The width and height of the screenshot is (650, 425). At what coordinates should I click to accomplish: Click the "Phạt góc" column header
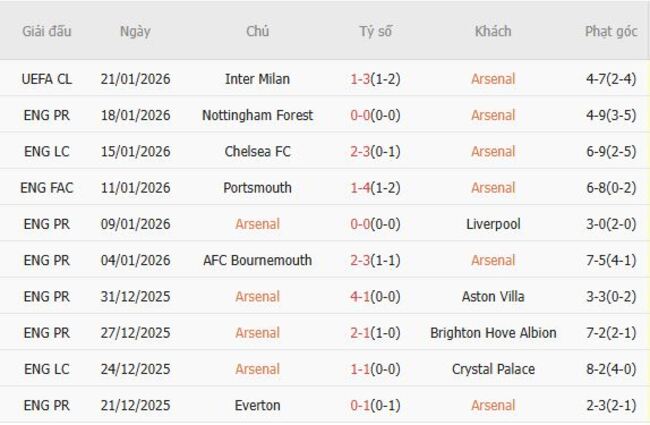pos(611,31)
